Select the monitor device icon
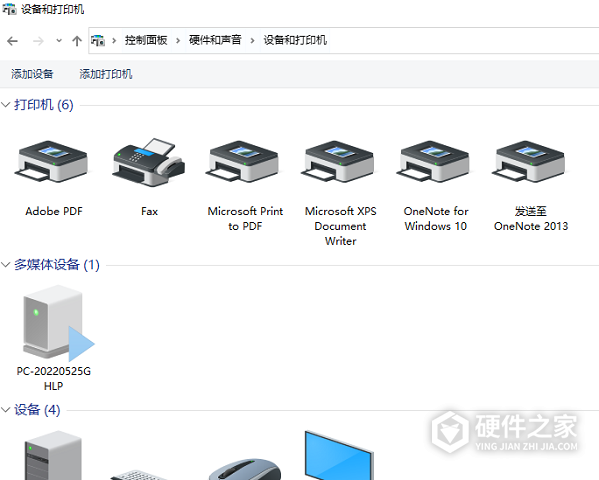Screen dimensions: 599x480 pos(339,455)
